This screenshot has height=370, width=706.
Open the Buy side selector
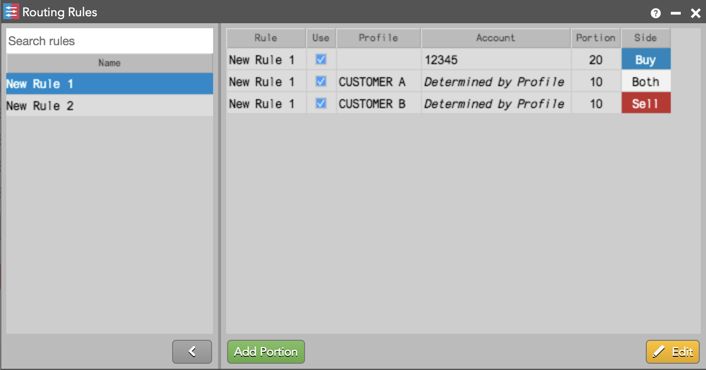[x=646, y=59]
